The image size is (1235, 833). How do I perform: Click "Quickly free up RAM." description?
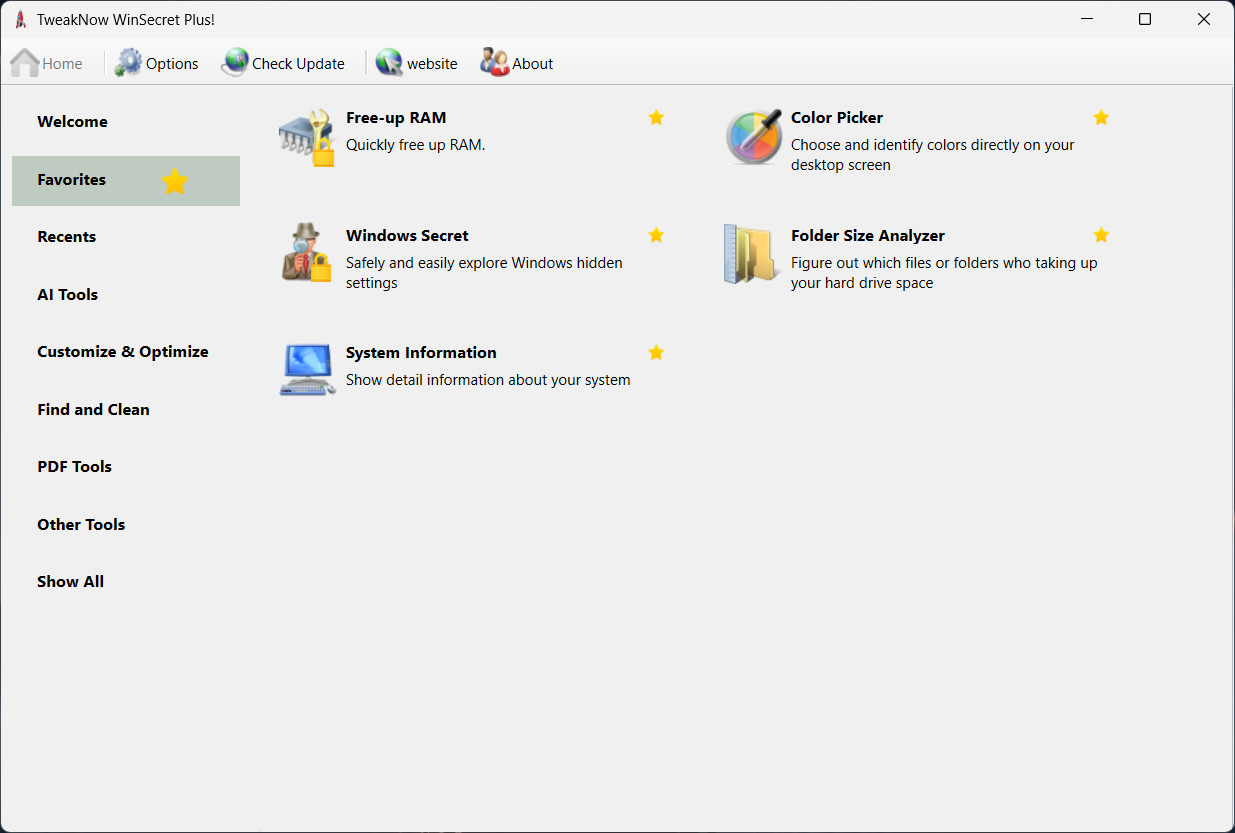click(416, 145)
